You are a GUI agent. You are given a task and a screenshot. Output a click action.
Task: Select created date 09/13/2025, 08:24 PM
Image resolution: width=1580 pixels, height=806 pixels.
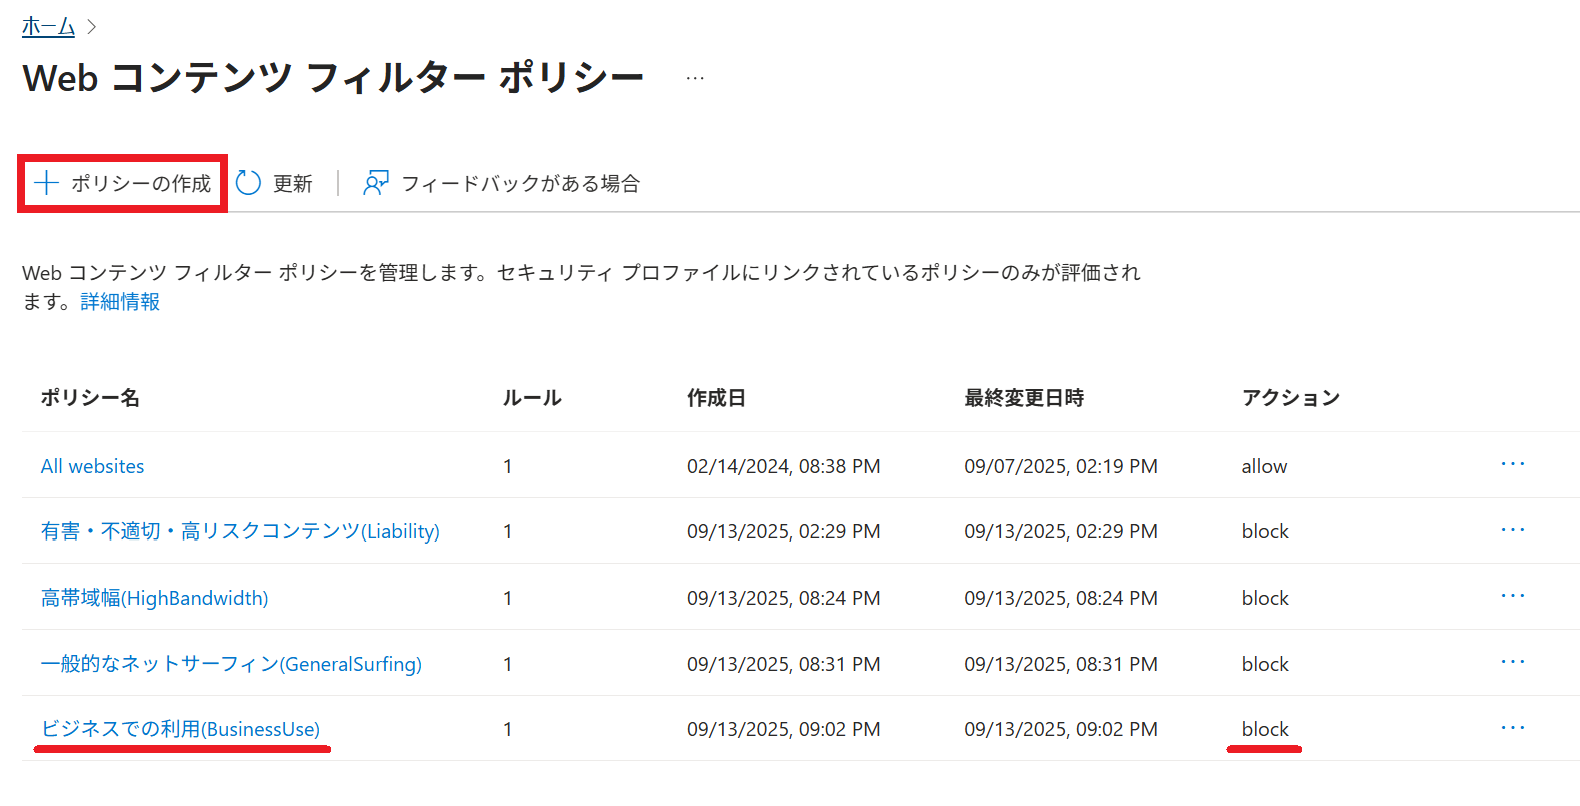pos(783,598)
